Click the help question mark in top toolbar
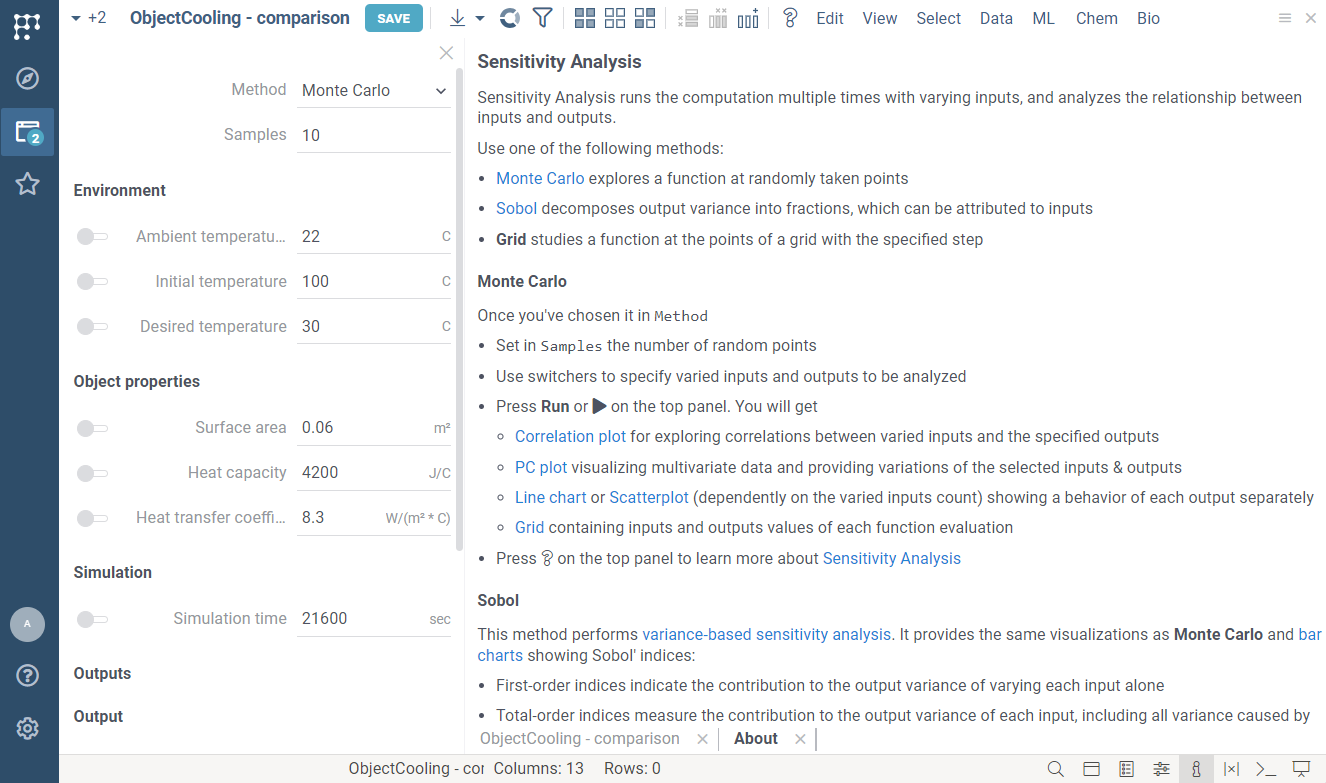 coord(790,18)
